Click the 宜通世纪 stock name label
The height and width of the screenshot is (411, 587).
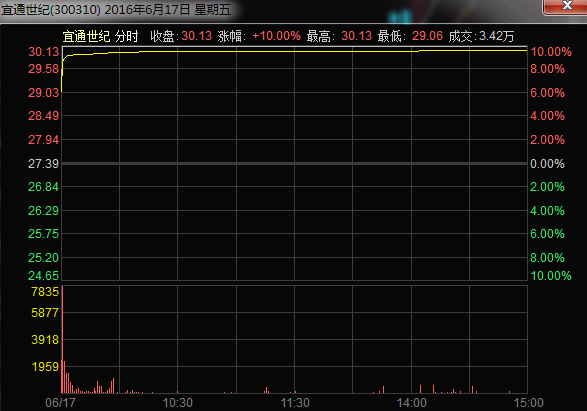click(86, 36)
